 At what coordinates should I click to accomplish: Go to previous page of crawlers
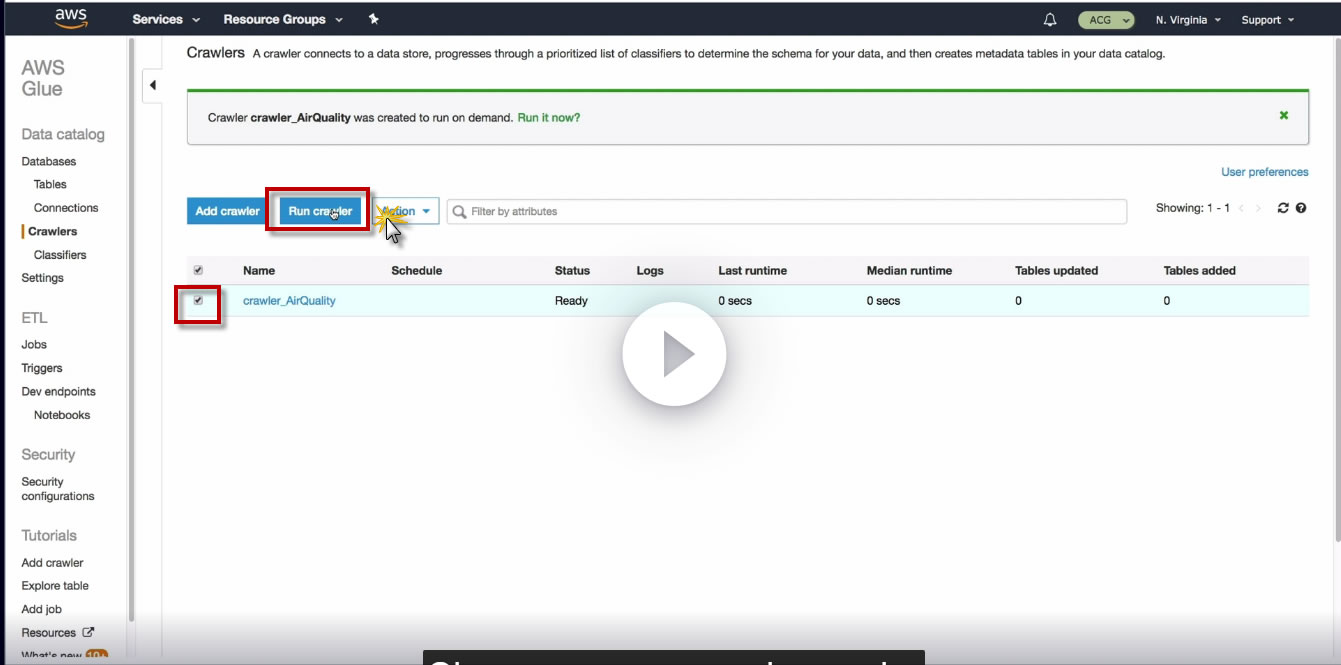point(1241,208)
